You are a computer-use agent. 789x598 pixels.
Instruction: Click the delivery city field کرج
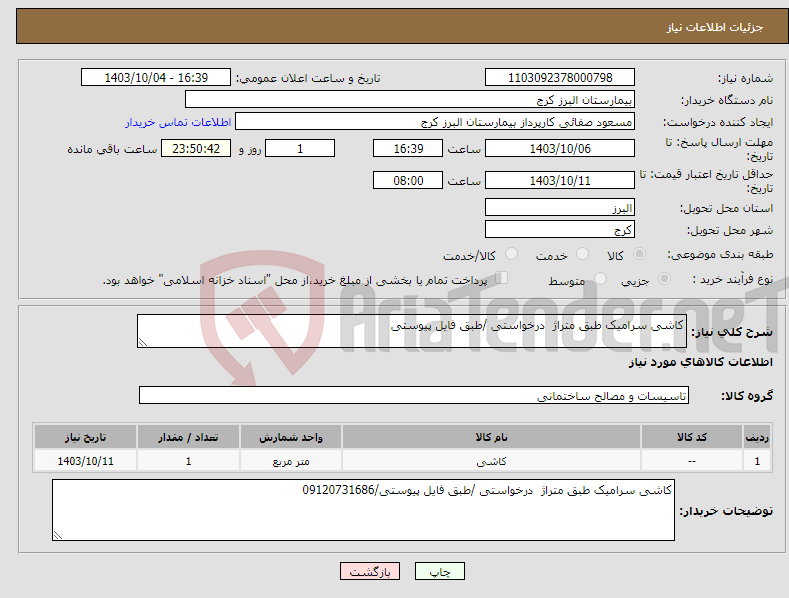pyautogui.click(x=560, y=230)
